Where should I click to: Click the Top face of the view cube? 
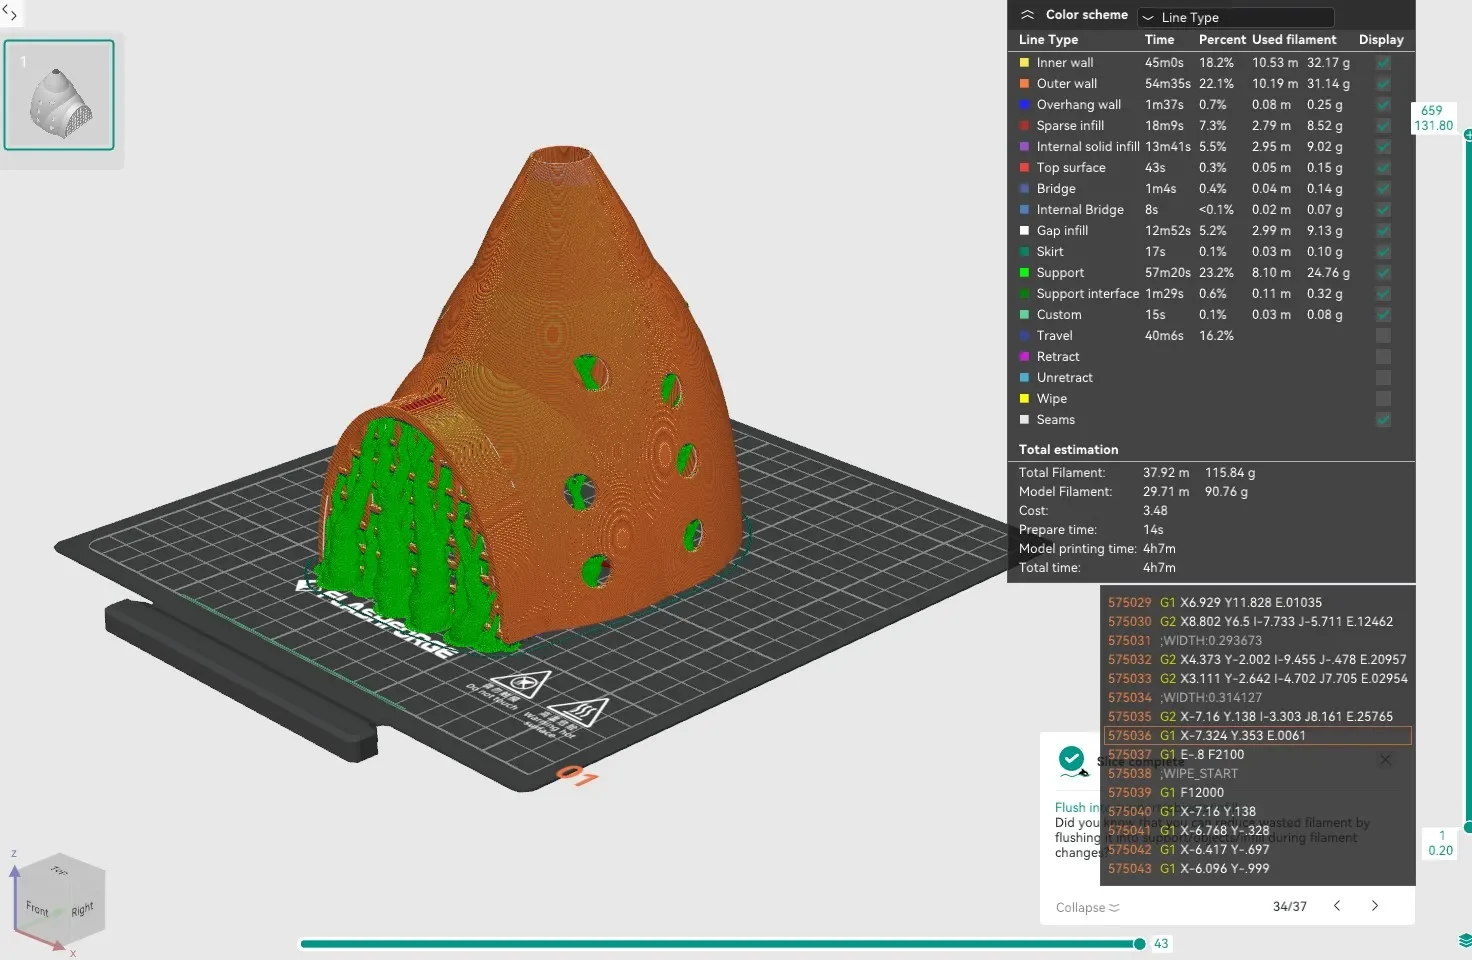tap(60, 870)
